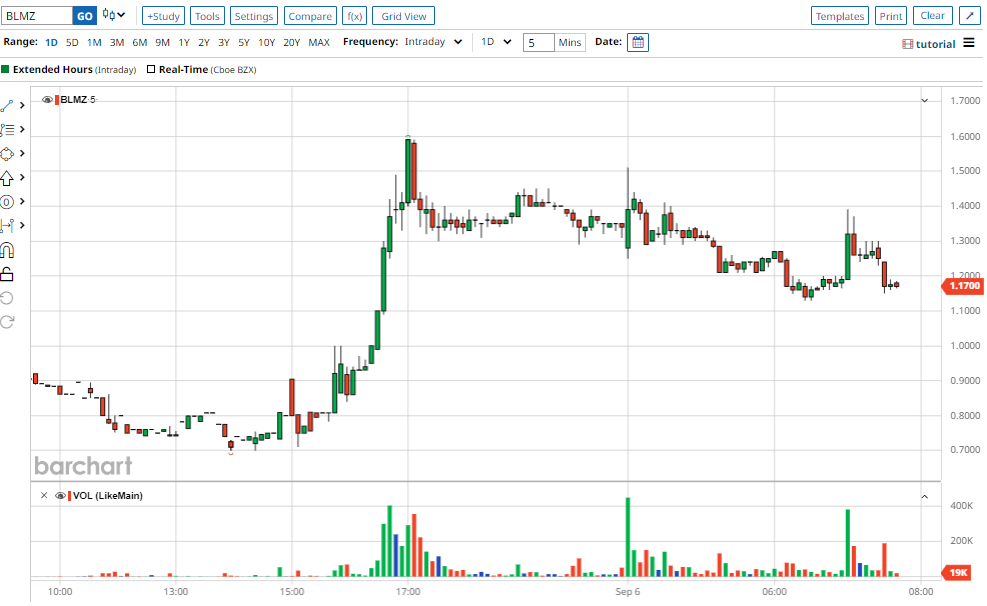The height and width of the screenshot is (606, 987).
Task: Expand the line tools submenu arrow
Action: click(x=22, y=105)
